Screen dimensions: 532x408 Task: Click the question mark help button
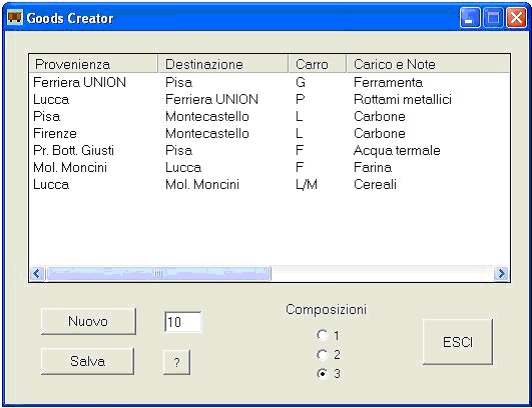tap(176, 363)
